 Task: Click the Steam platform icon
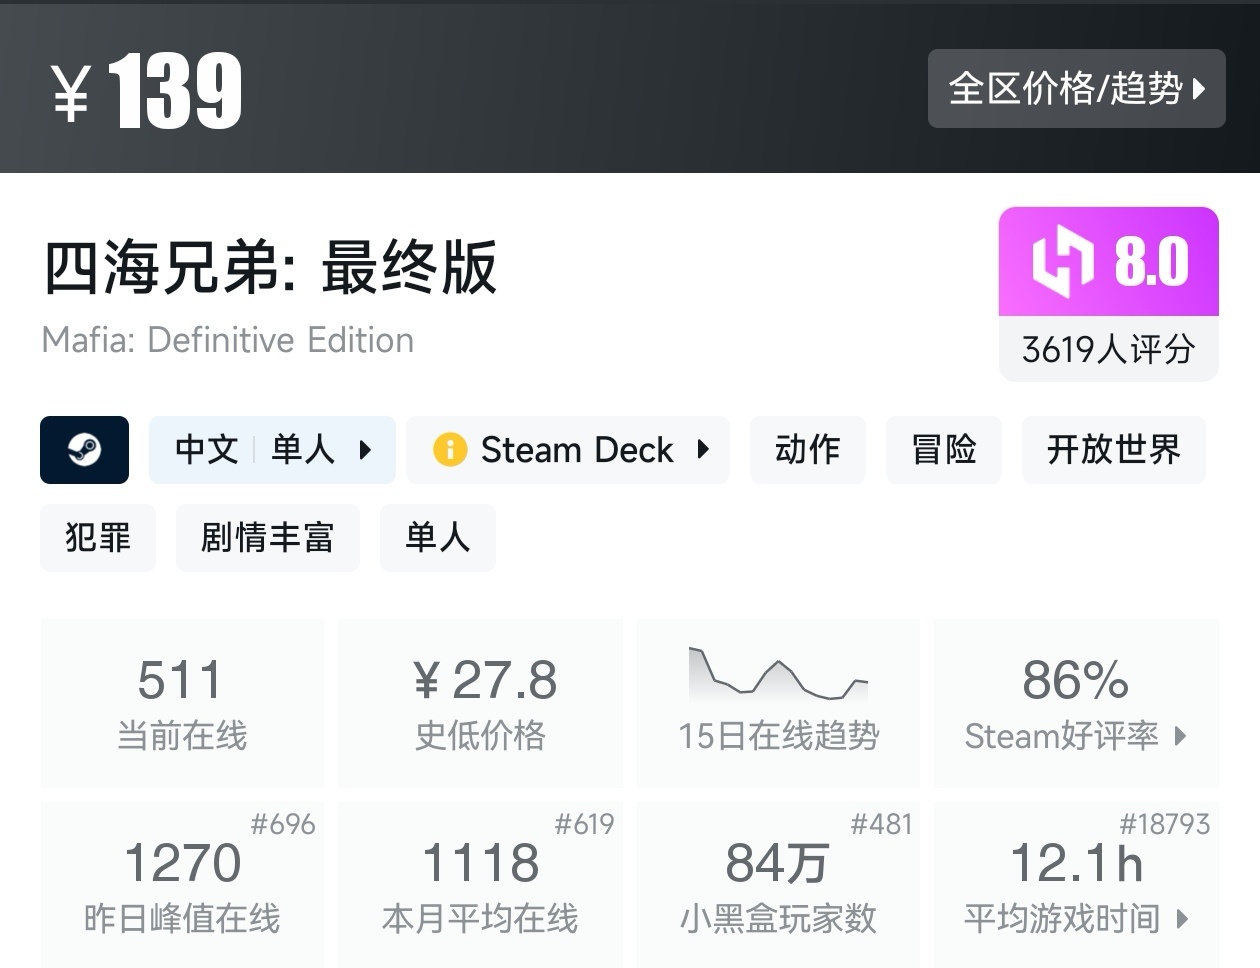tap(84, 450)
